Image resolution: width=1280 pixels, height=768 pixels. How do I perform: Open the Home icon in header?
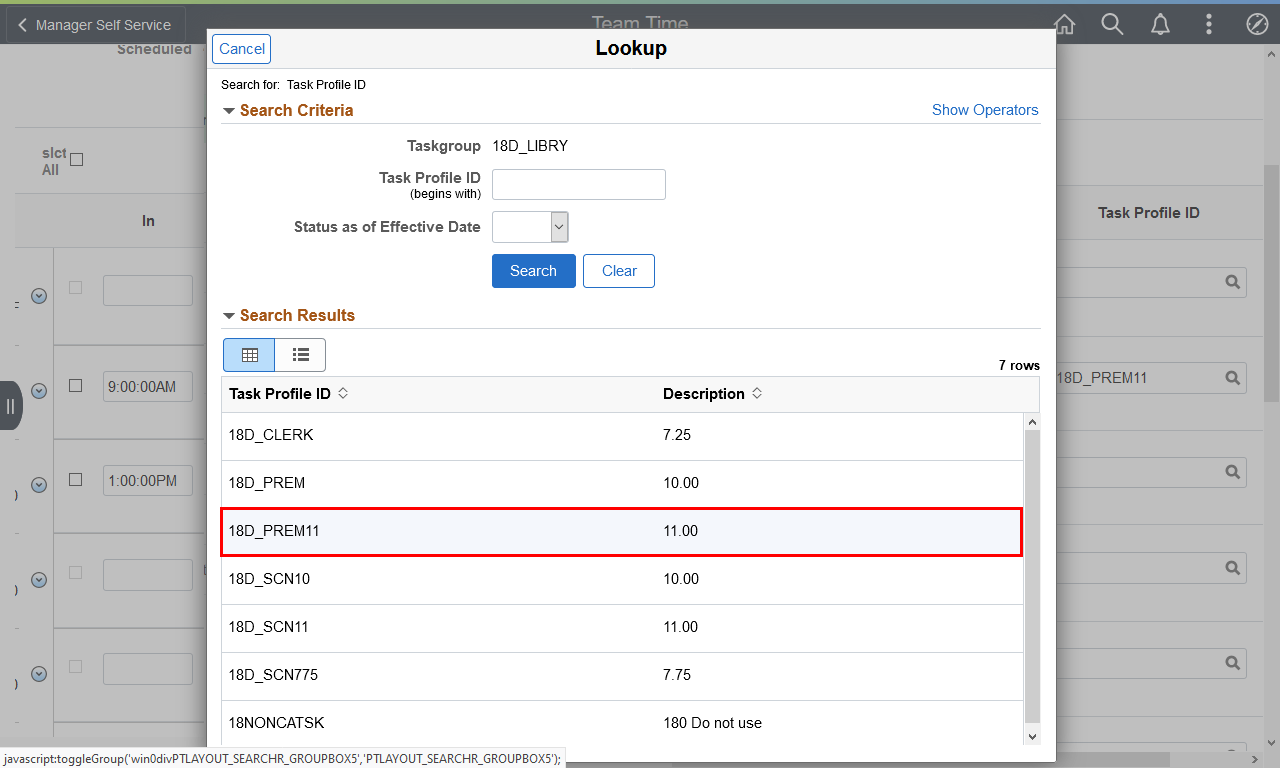tap(1065, 25)
